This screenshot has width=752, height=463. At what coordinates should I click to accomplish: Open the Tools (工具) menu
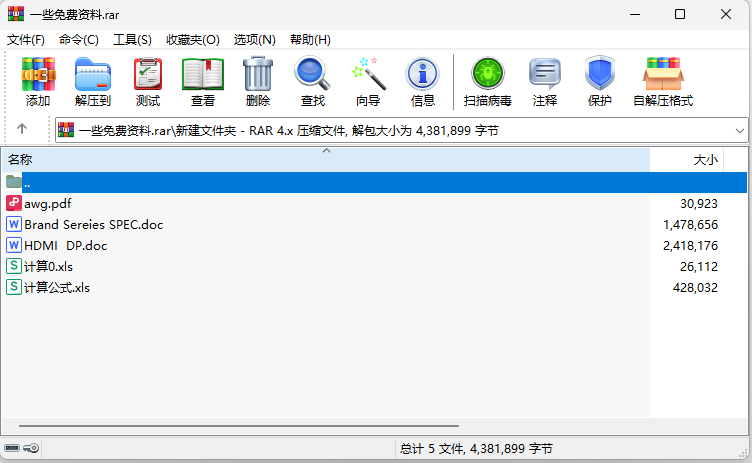tap(132, 39)
